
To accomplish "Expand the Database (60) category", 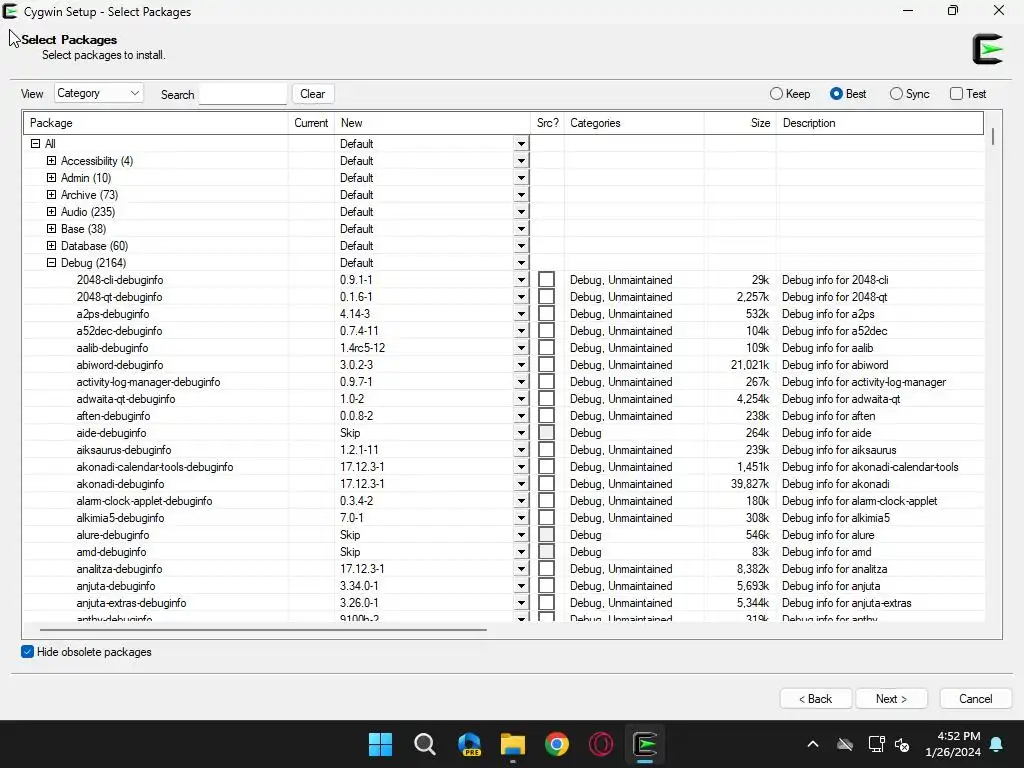I will click(x=52, y=246).
